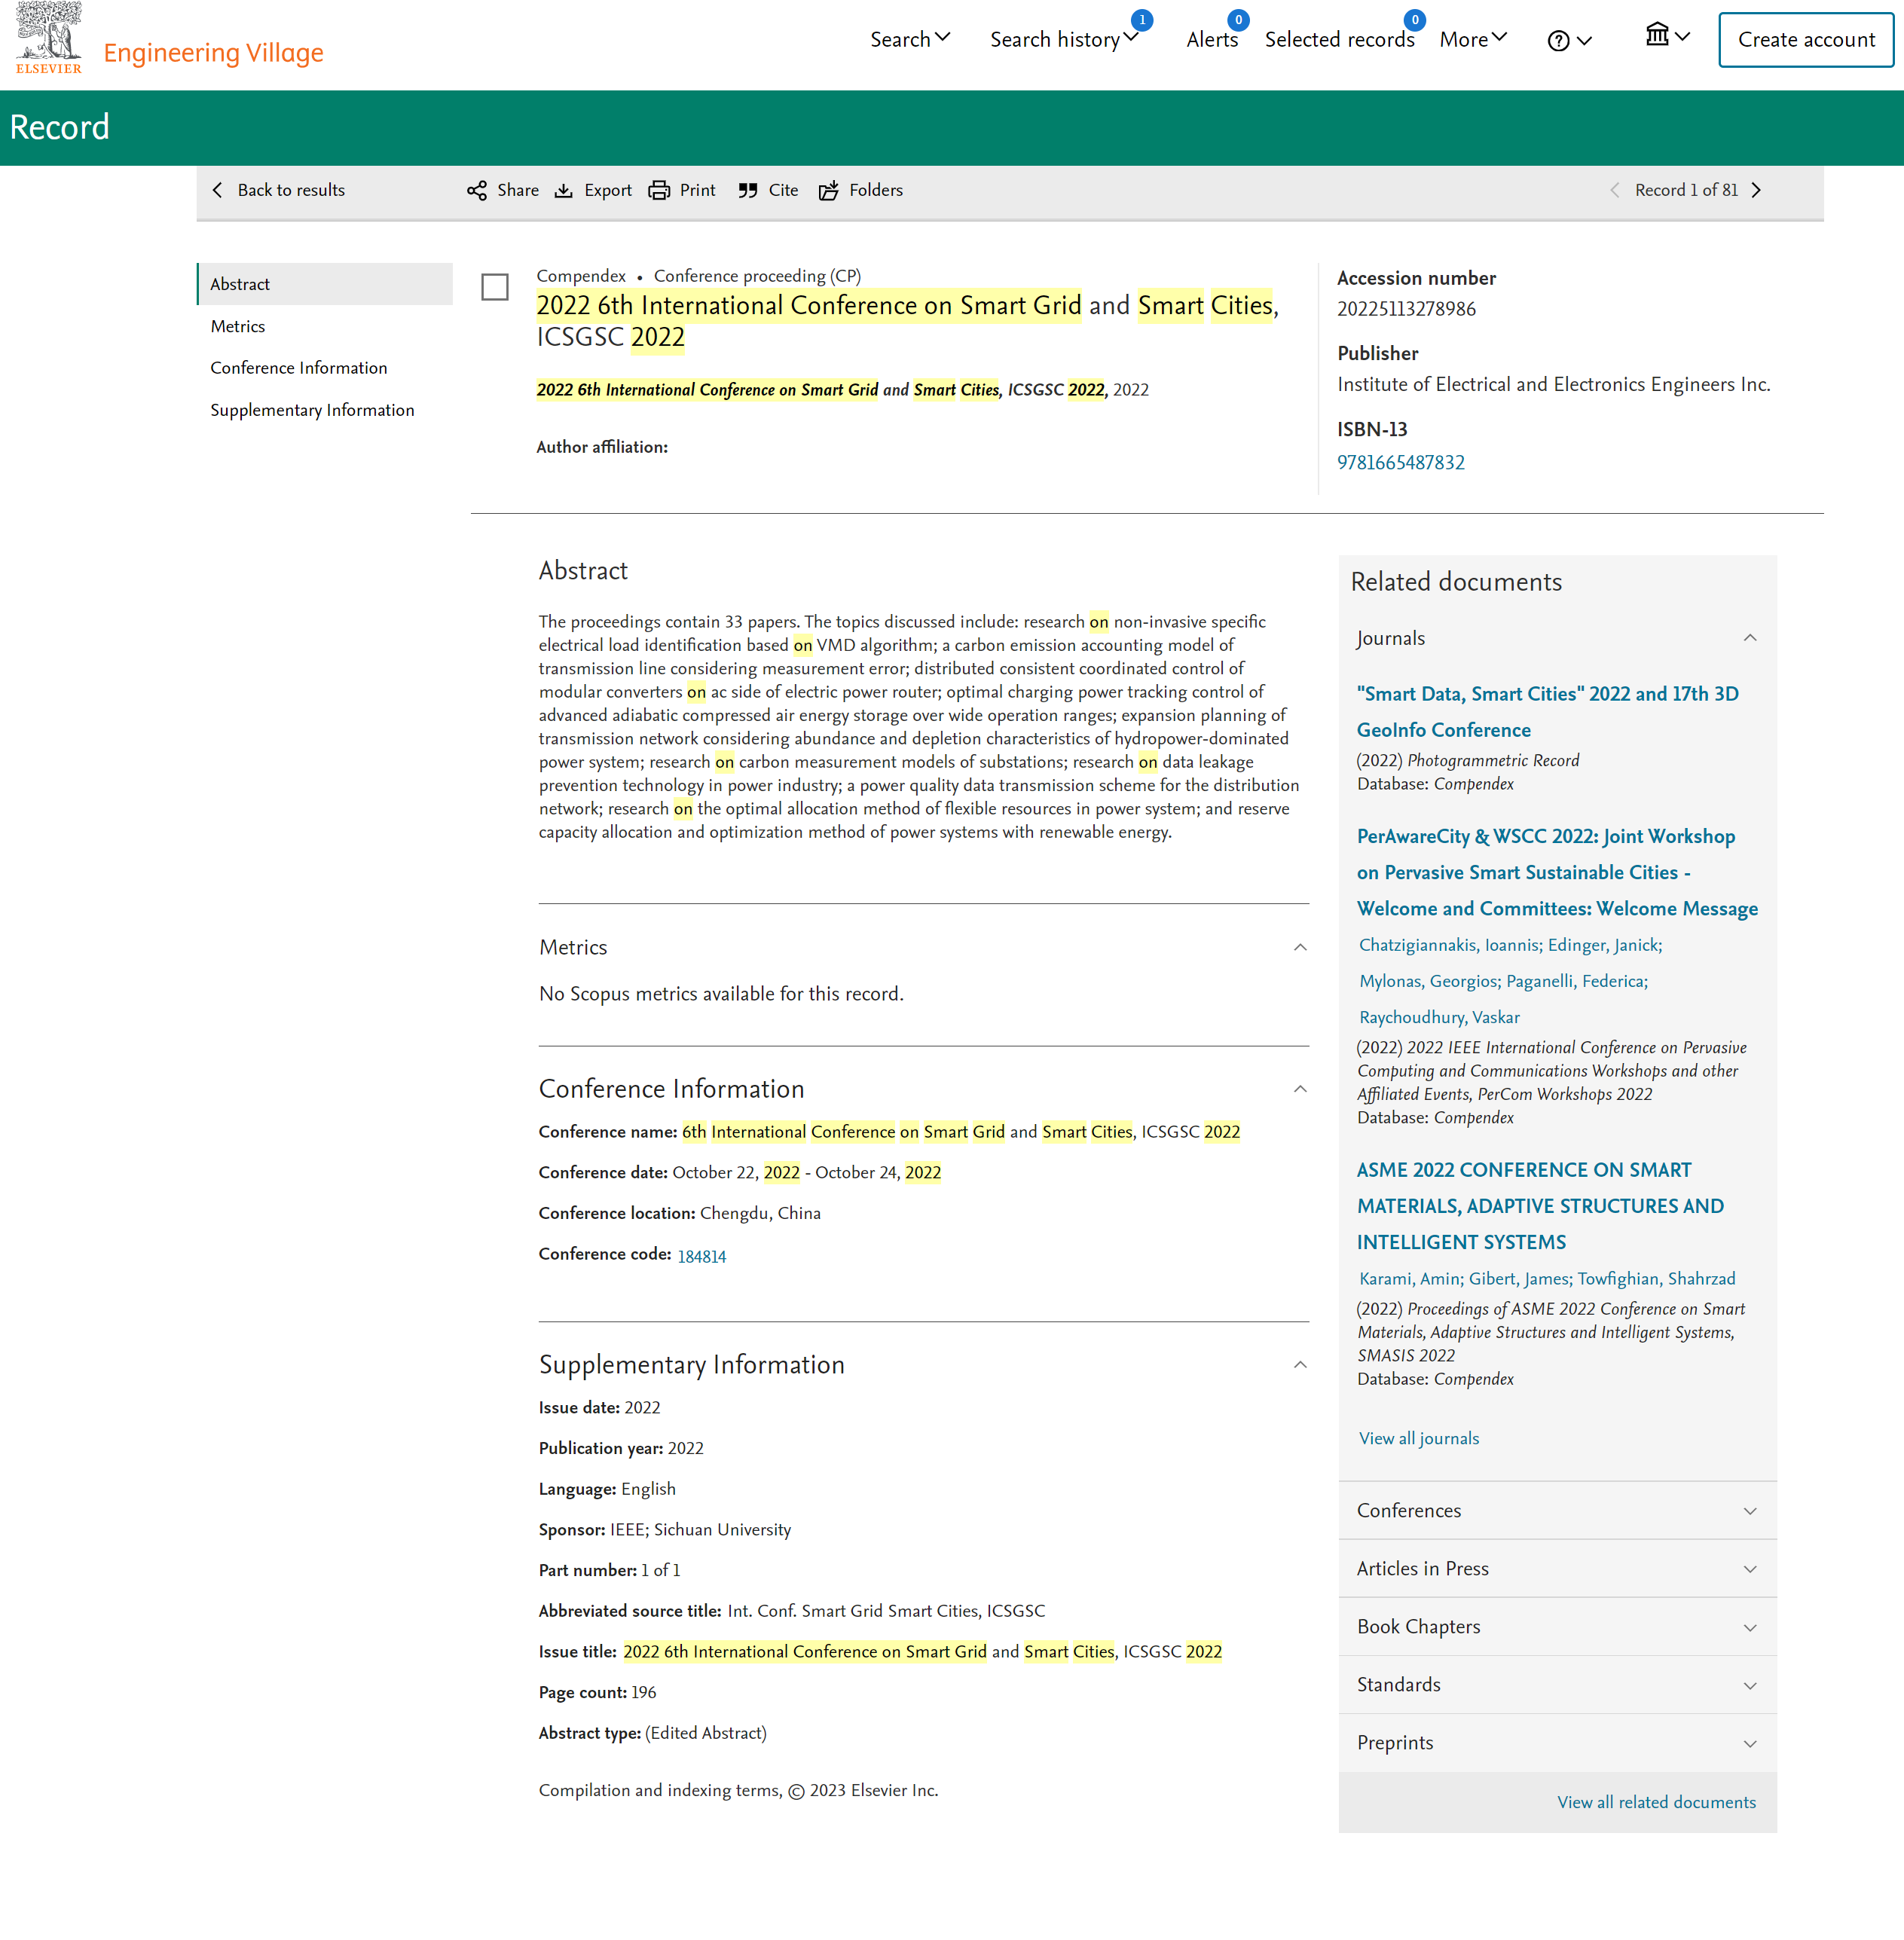This screenshot has height=1940, width=1904.
Task: Click the Share toolbar label
Action: coord(518,190)
